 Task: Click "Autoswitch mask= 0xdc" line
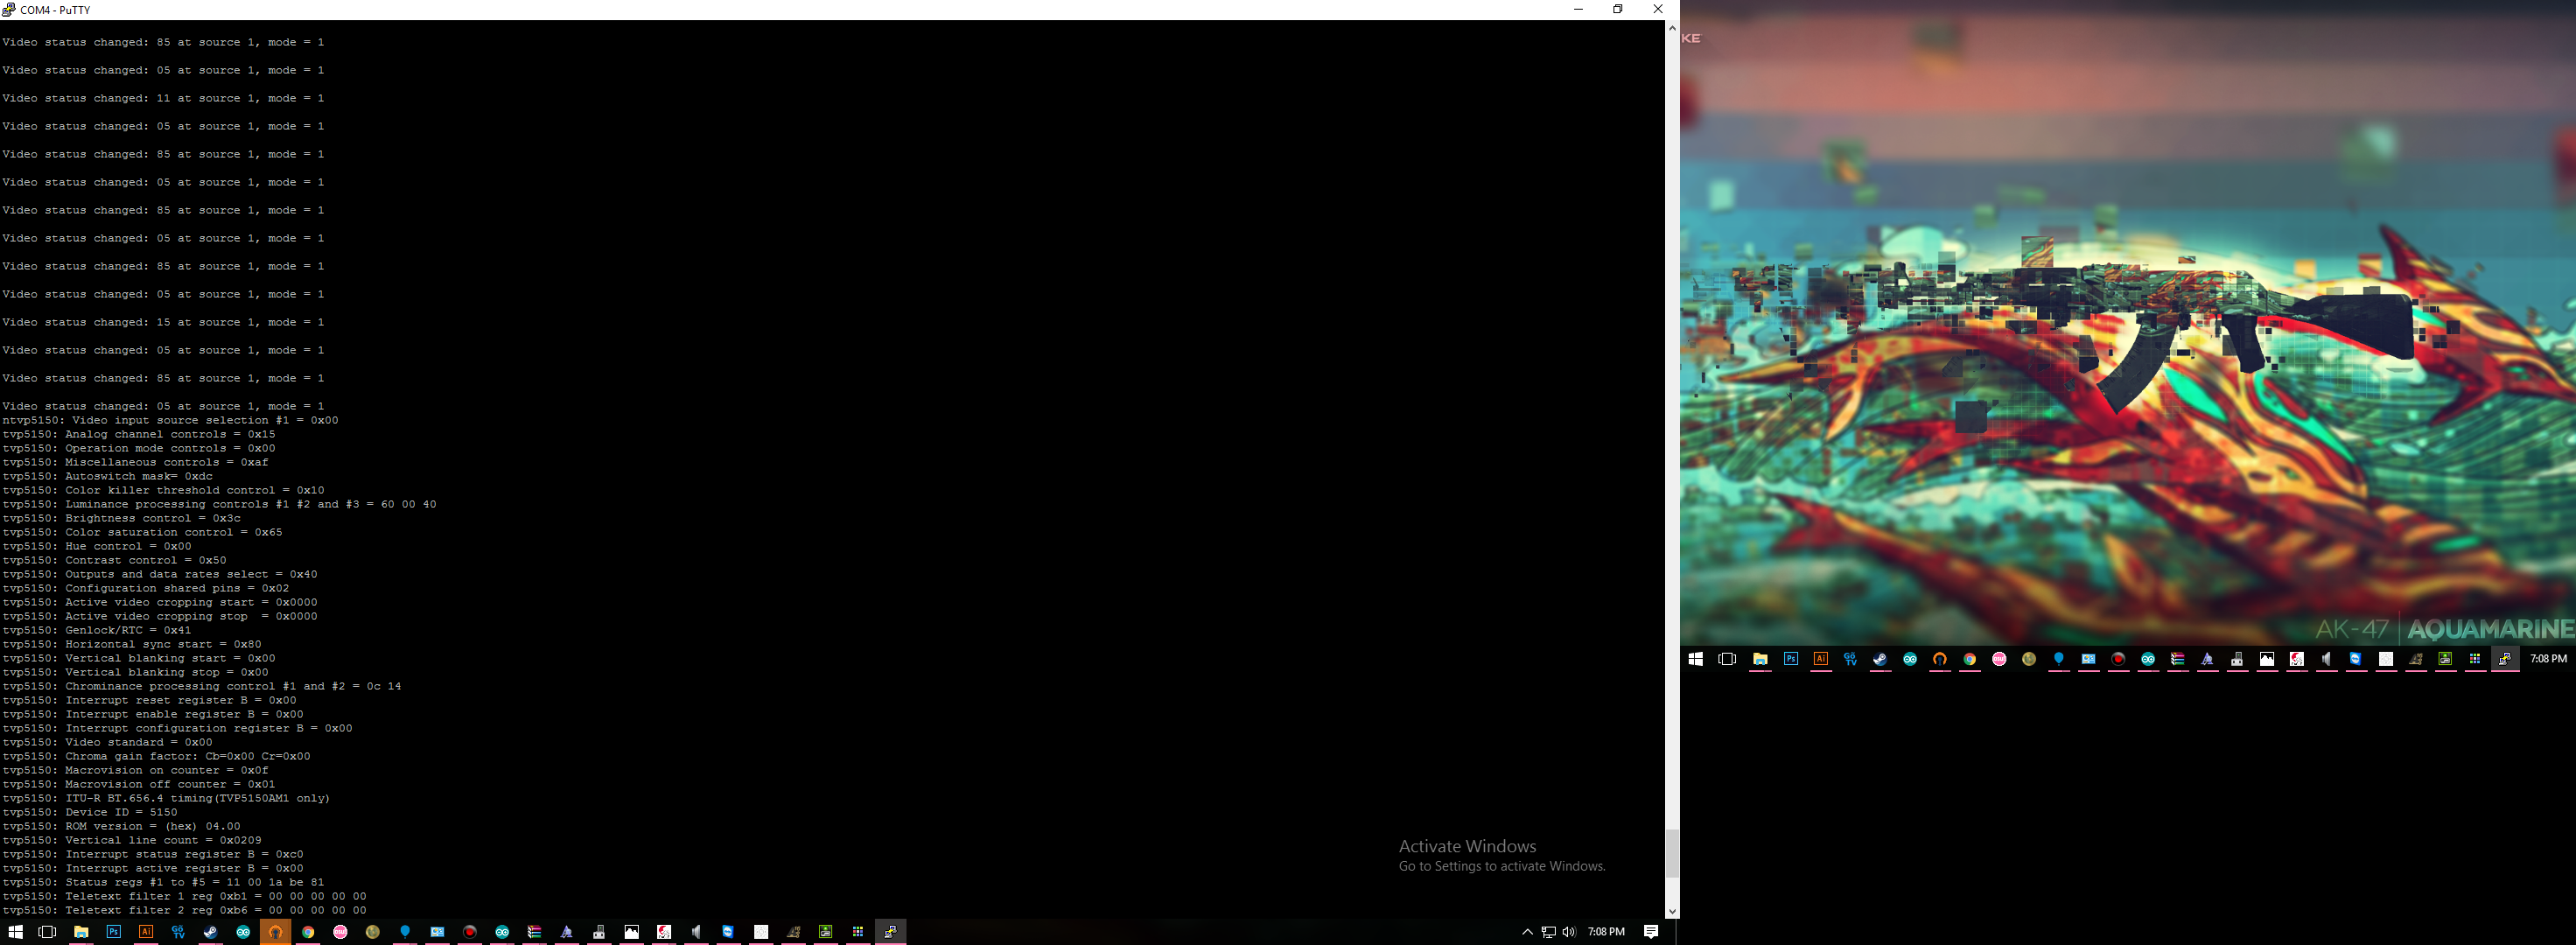[107, 476]
